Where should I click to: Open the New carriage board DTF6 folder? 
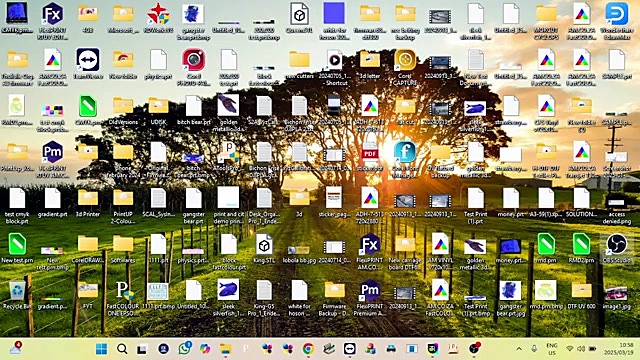[405, 244]
